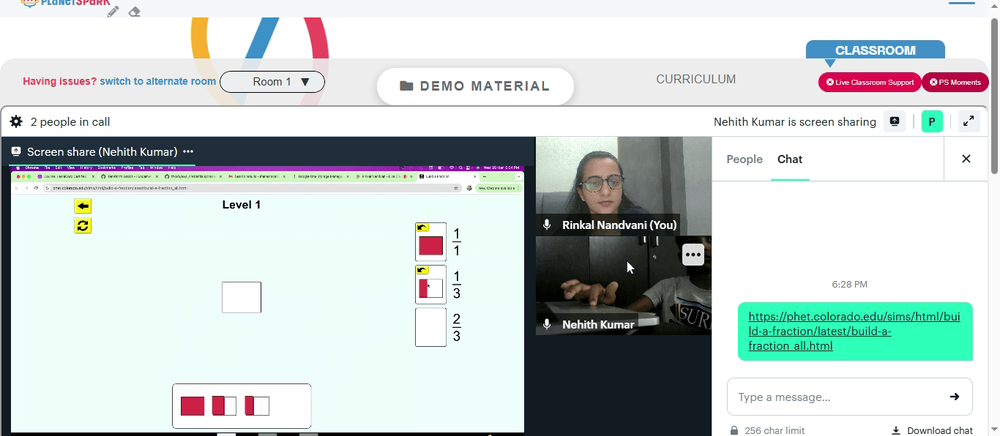Open more options on Nehith Kumar video
Viewport: 1000px width, 436px height.
[693, 255]
